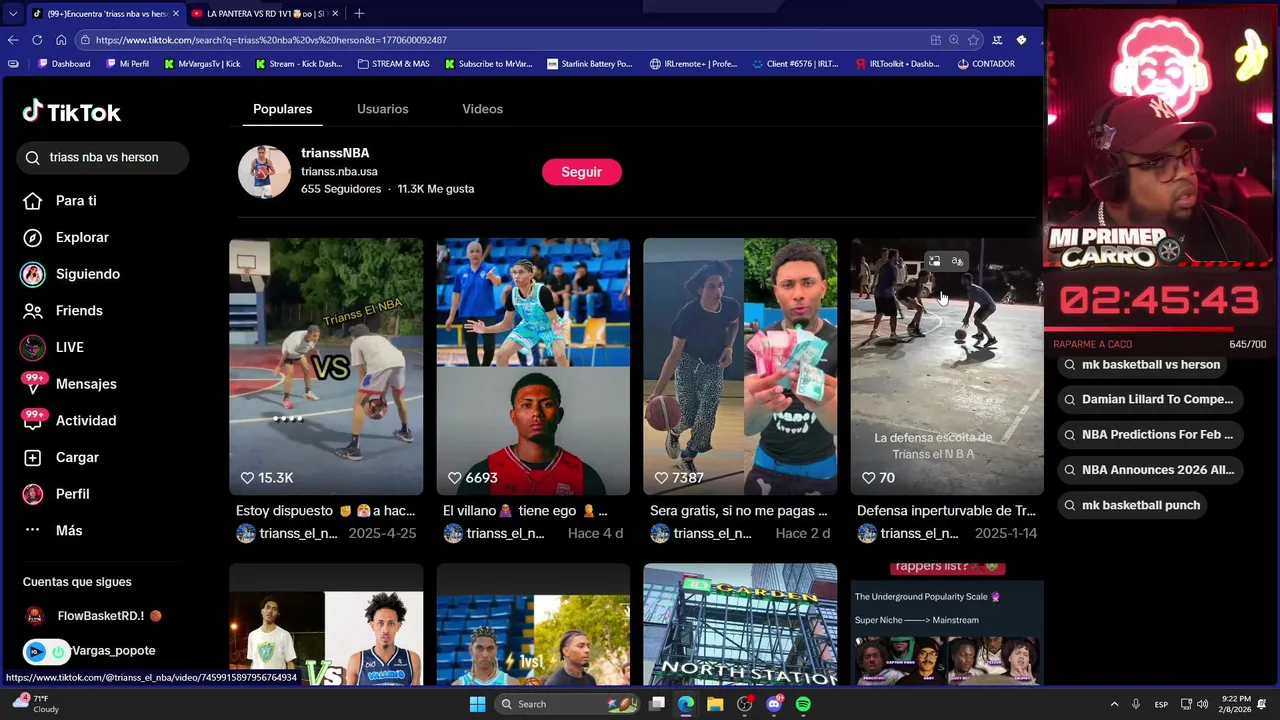Image resolution: width=1280 pixels, height=720 pixels.
Task: Open the weather widget showing 71°F
Action: click(x=35, y=704)
